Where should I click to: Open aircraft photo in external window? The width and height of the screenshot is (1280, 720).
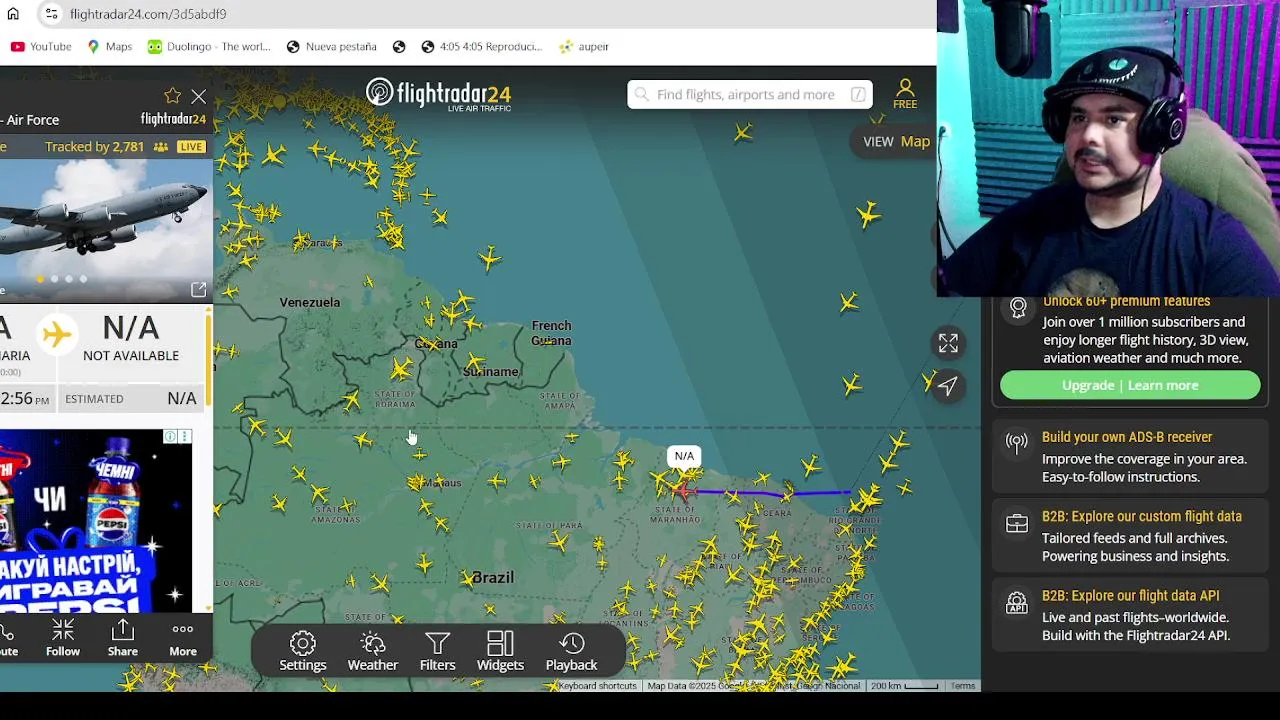coord(198,289)
